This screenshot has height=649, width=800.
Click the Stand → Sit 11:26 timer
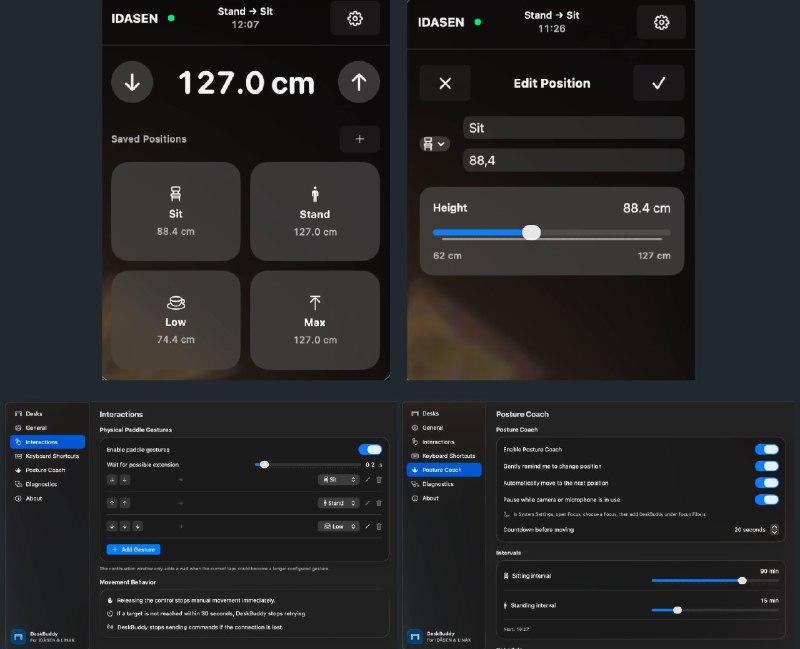point(552,22)
